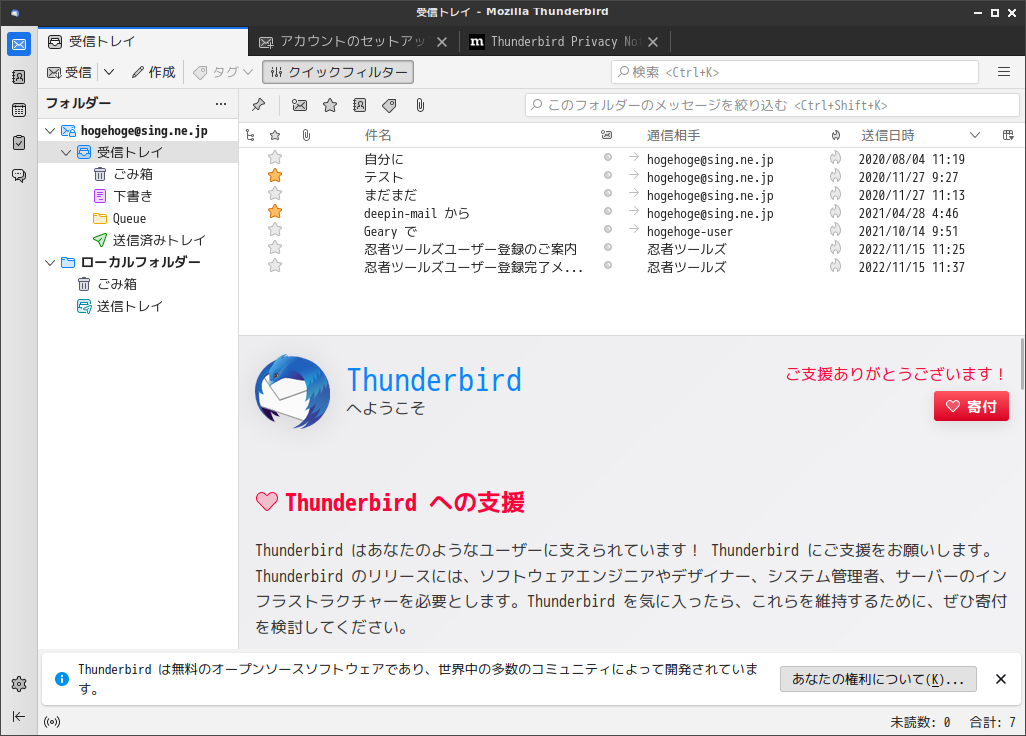
Task: Collapse the spaces toolbar
Action: (19, 716)
